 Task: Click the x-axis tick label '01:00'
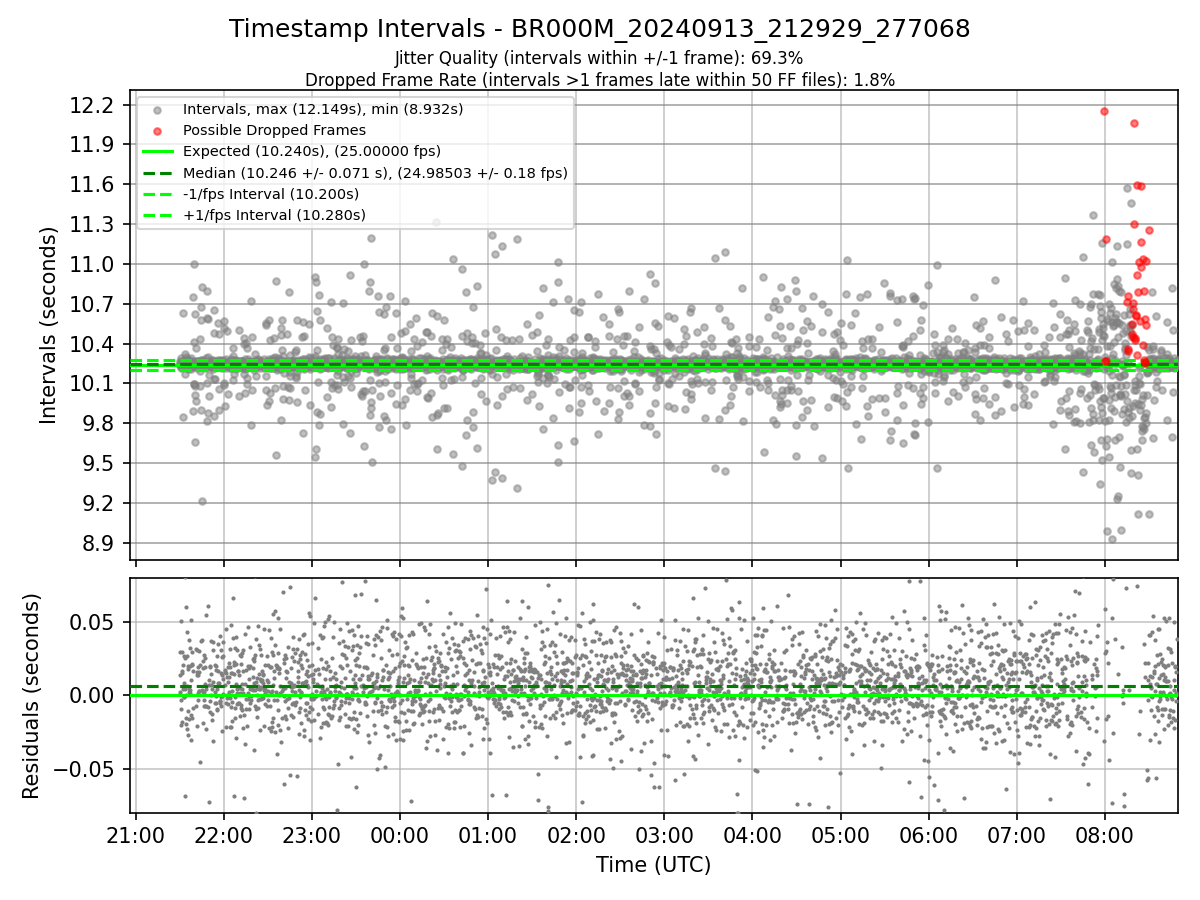488,833
